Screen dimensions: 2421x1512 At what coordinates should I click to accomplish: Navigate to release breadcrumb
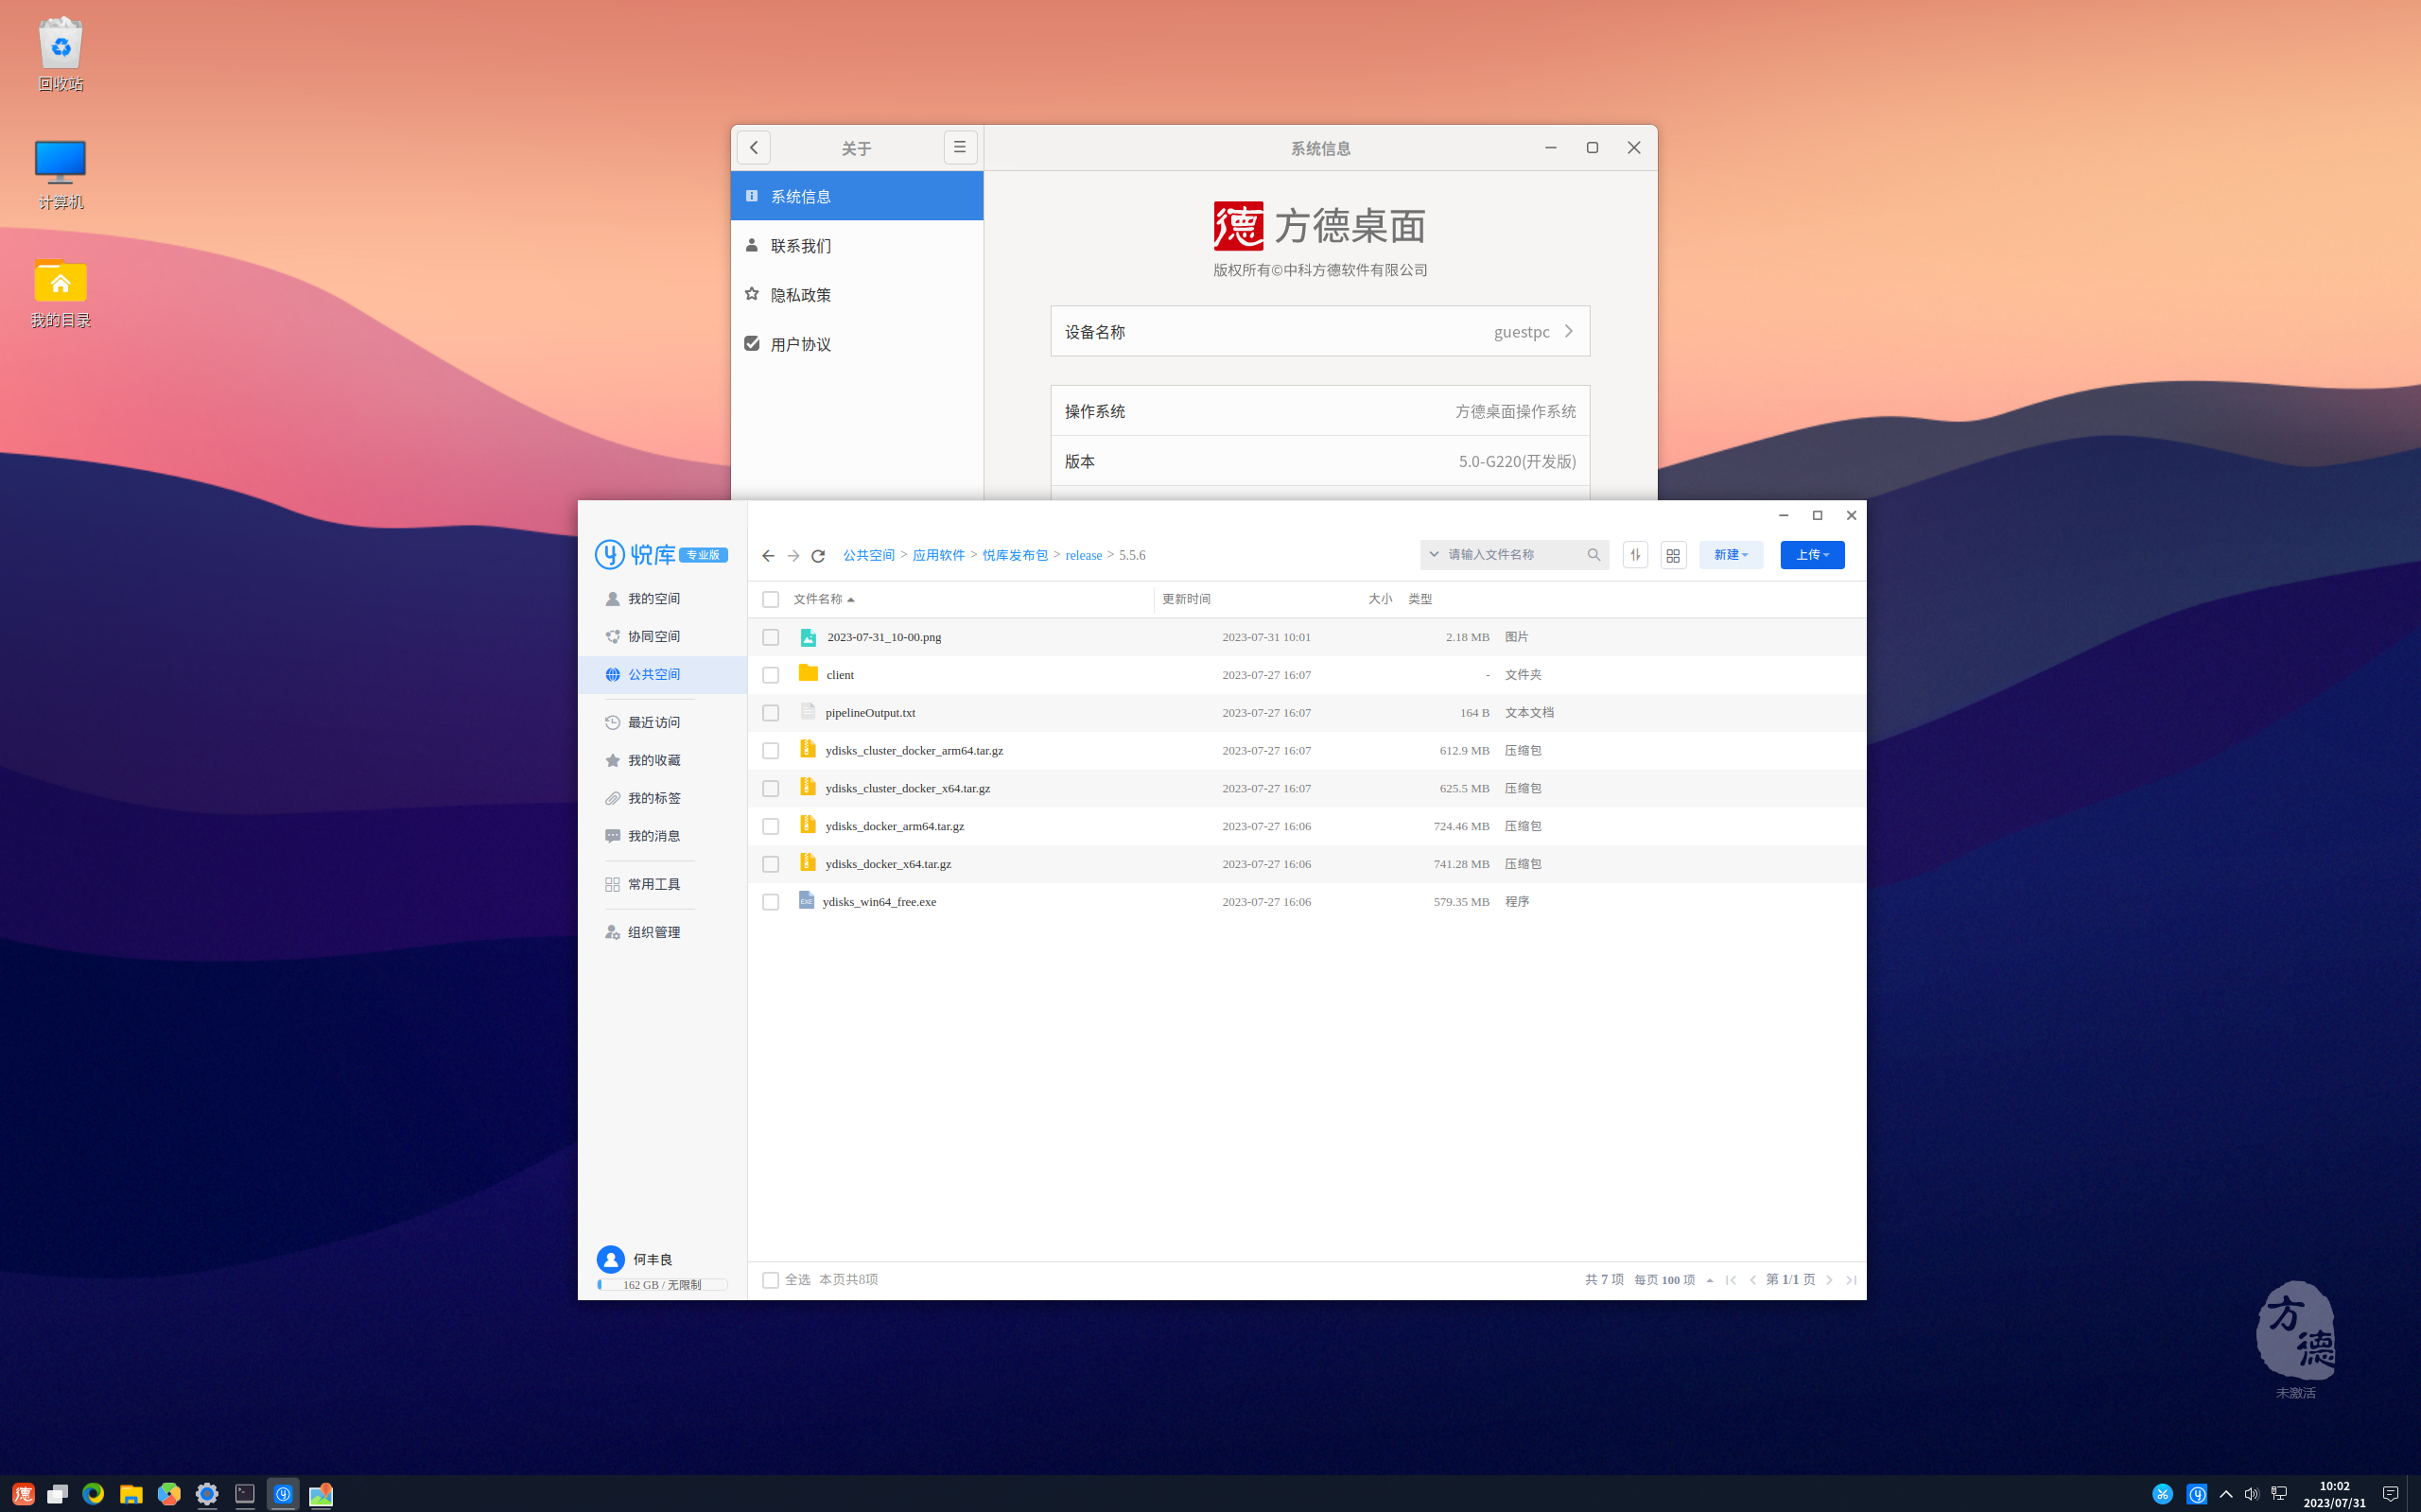pos(1083,555)
